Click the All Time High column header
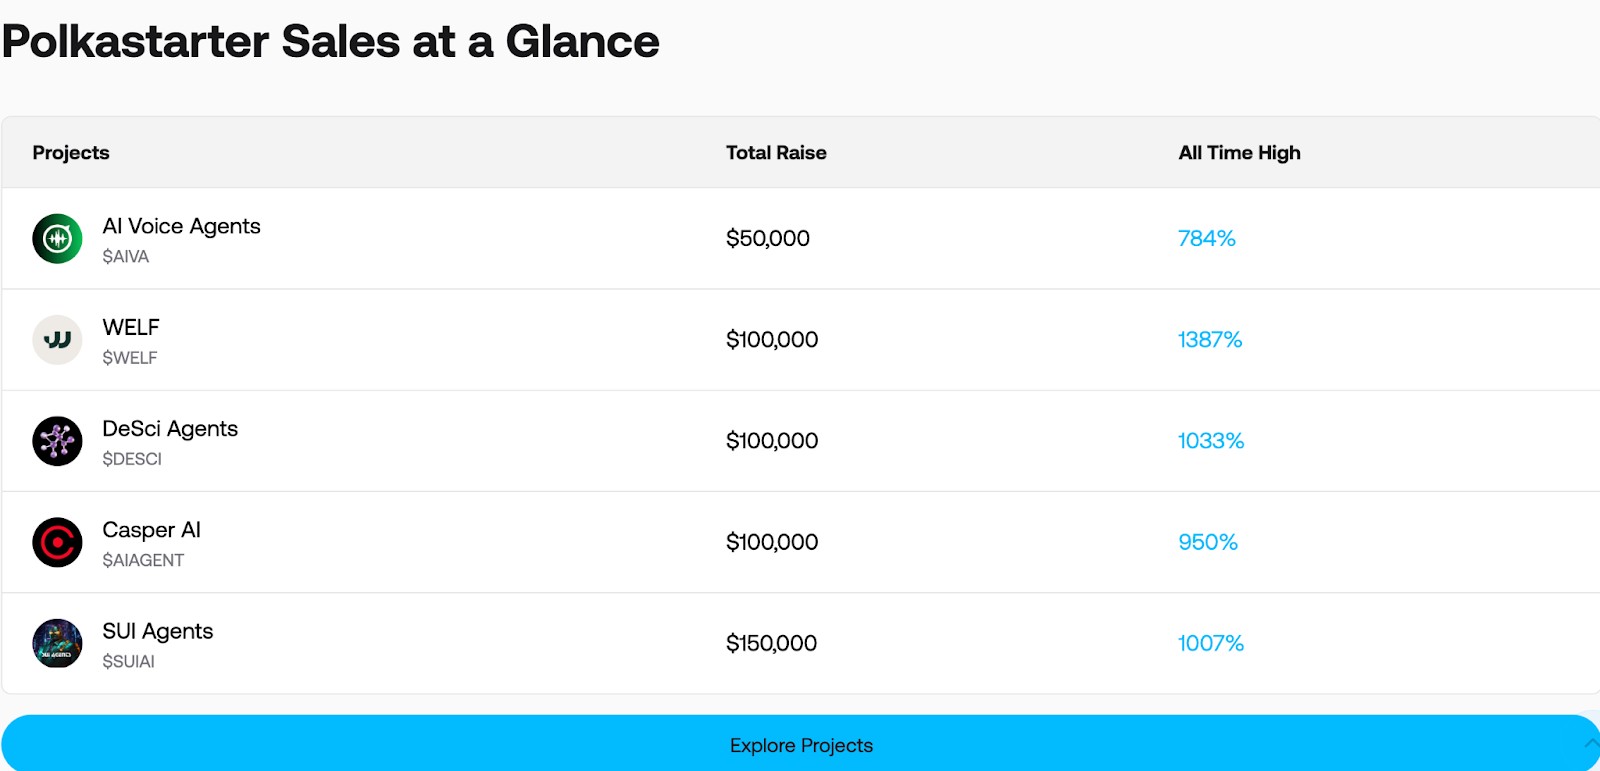Screen dimensions: 1600x771 click(1239, 153)
